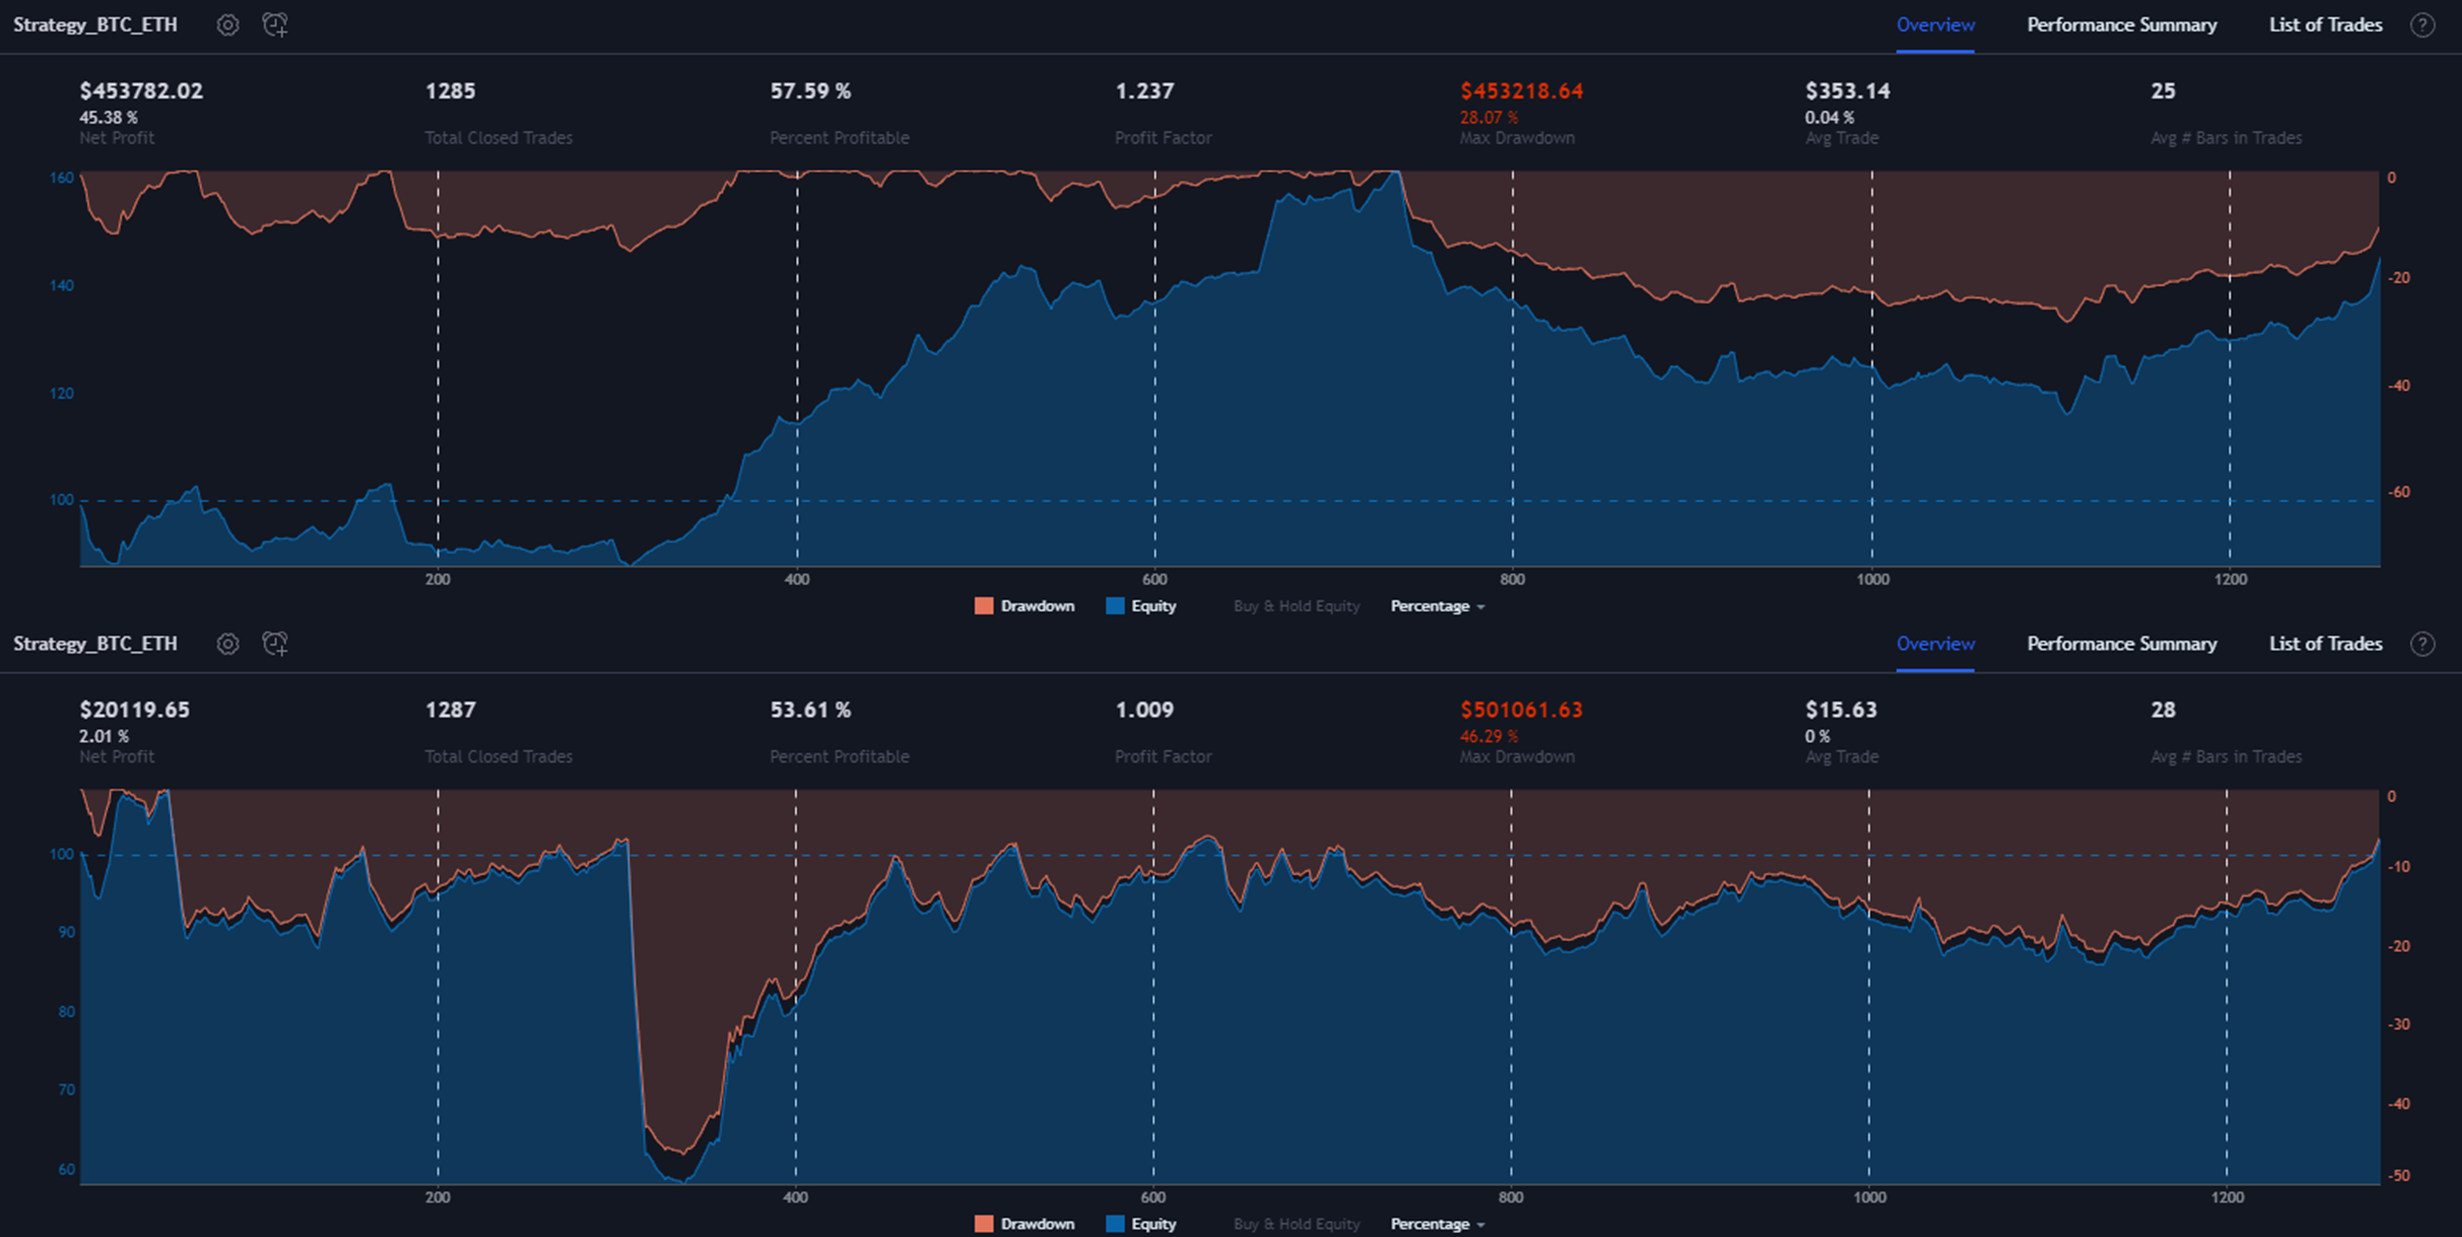The width and height of the screenshot is (2462, 1237).
Task: Expand Percentage dropdown under top chart
Action: (1437, 606)
